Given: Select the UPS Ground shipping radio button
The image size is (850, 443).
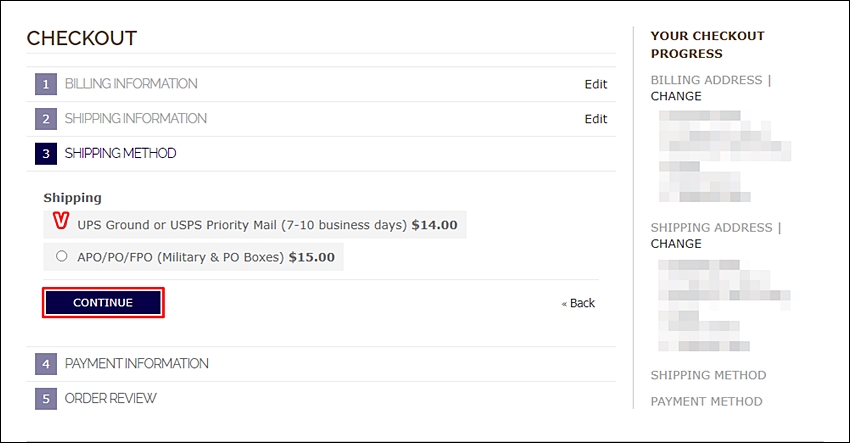Looking at the screenshot, I should (x=61, y=221).
